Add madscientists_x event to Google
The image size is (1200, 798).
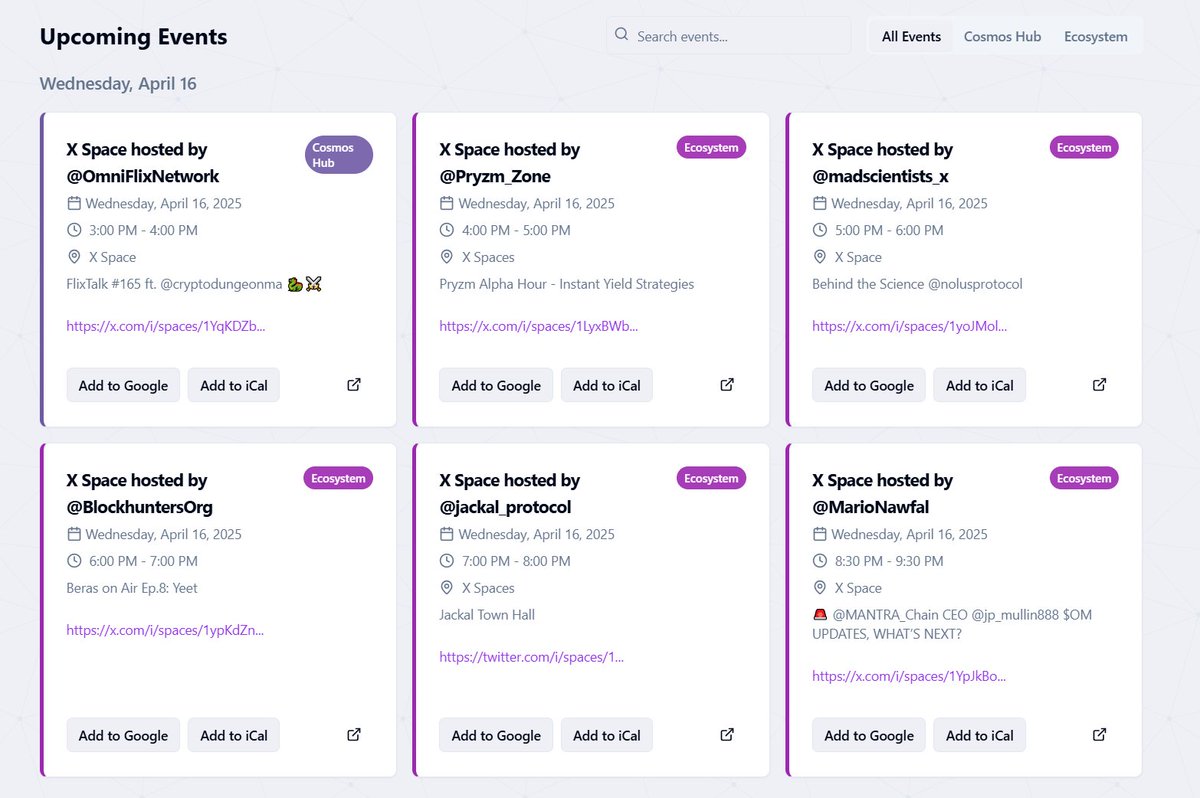click(x=869, y=385)
